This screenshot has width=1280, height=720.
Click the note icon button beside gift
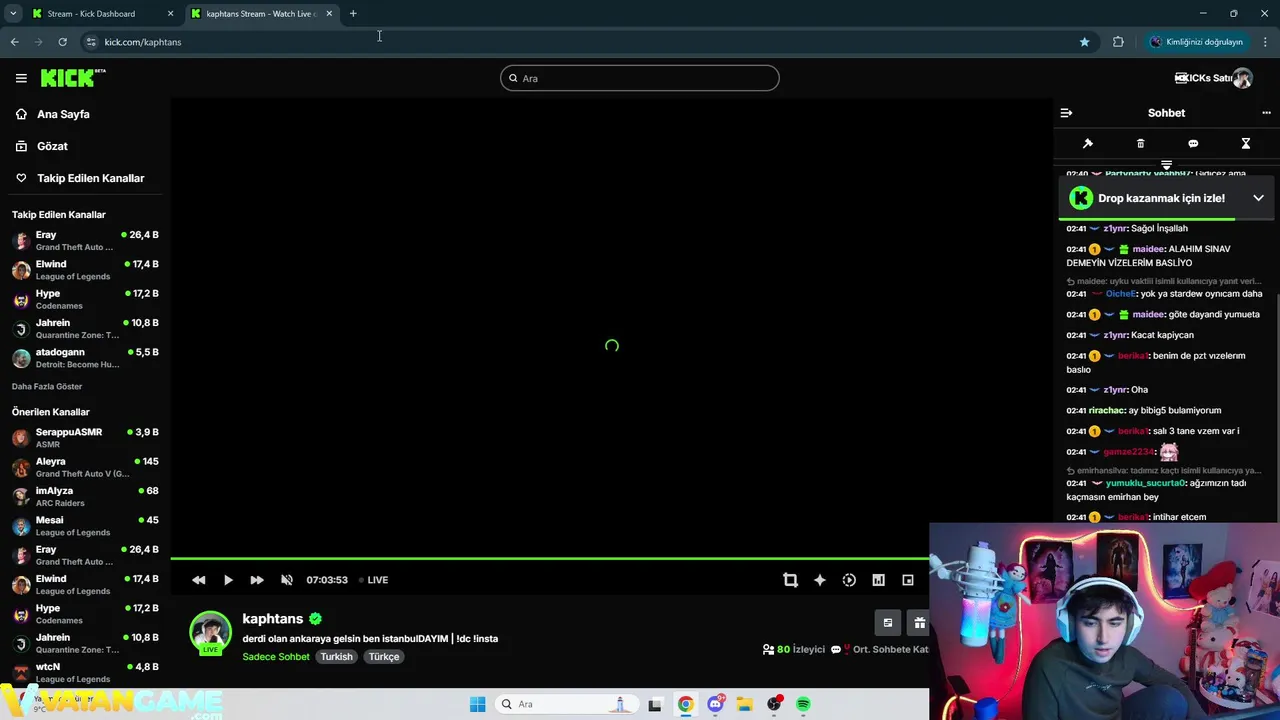click(x=887, y=623)
